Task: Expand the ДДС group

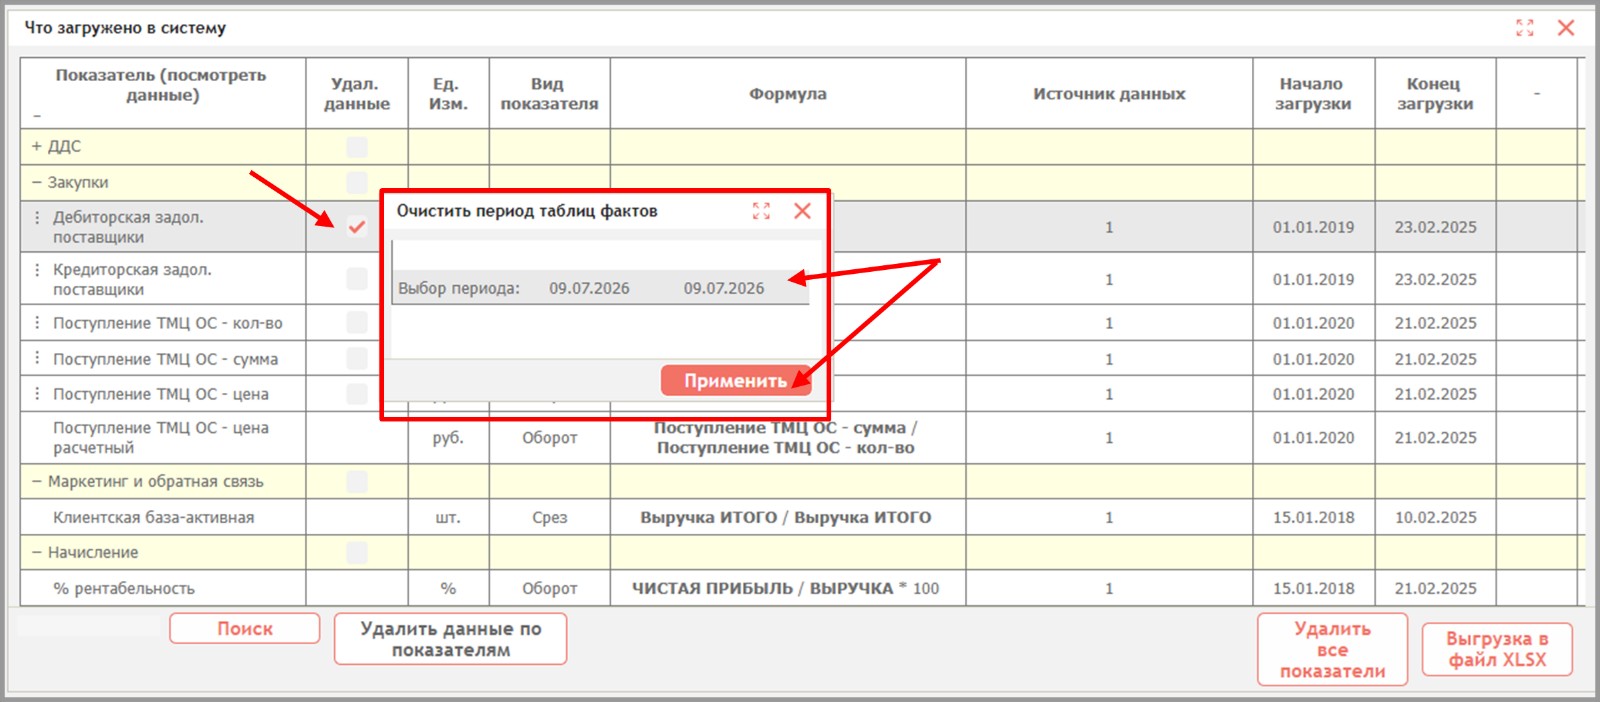Action: coord(37,146)
